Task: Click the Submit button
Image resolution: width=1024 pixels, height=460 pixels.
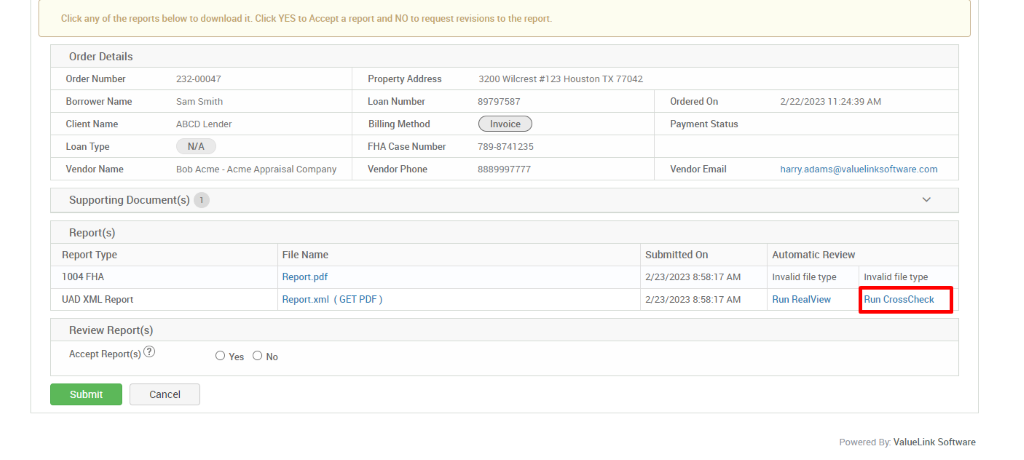Action: click(x=86, y=394)
